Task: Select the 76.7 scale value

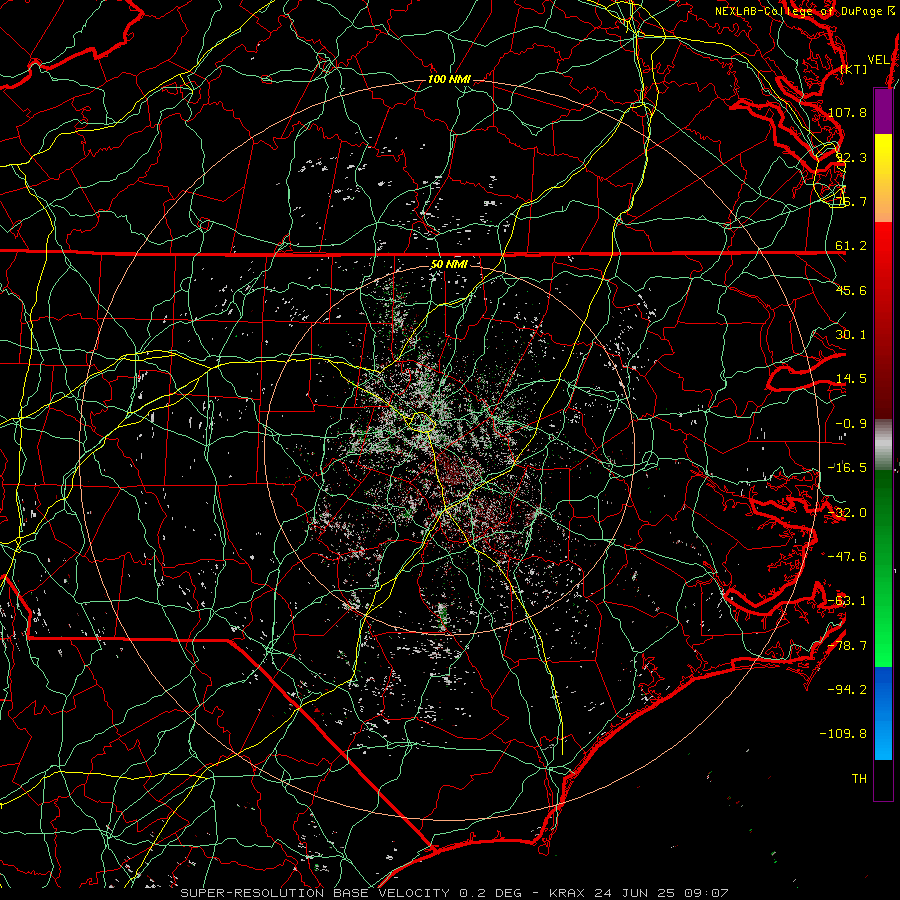Action: point(851,201)
